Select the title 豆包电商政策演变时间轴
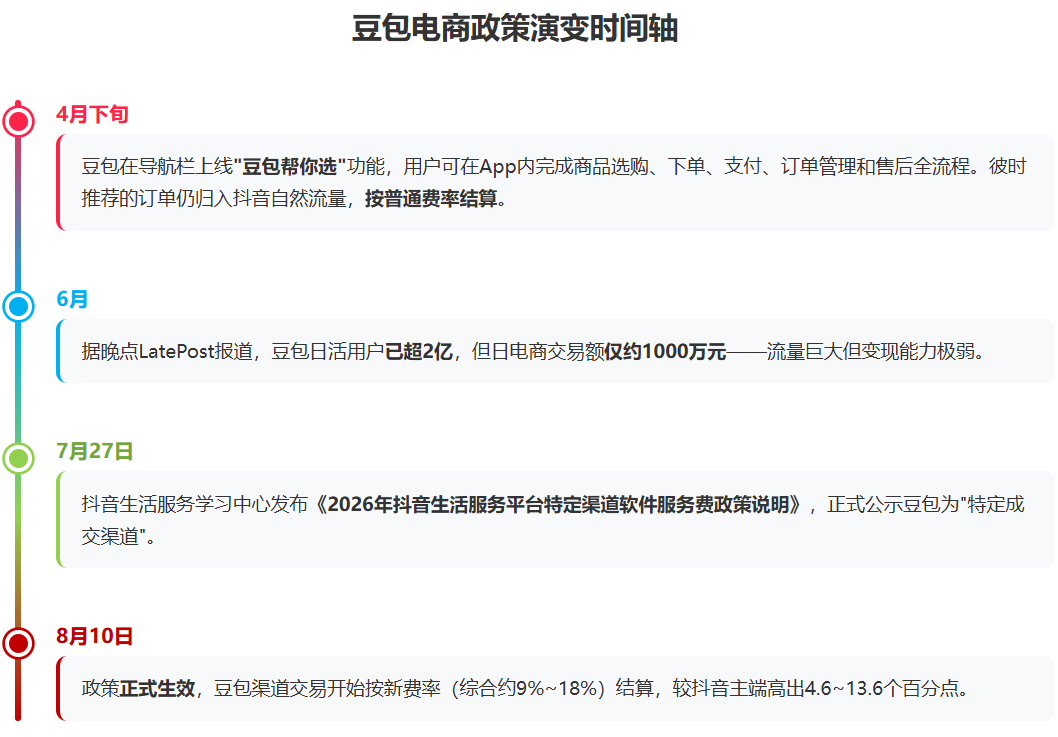 click(515, 29)
